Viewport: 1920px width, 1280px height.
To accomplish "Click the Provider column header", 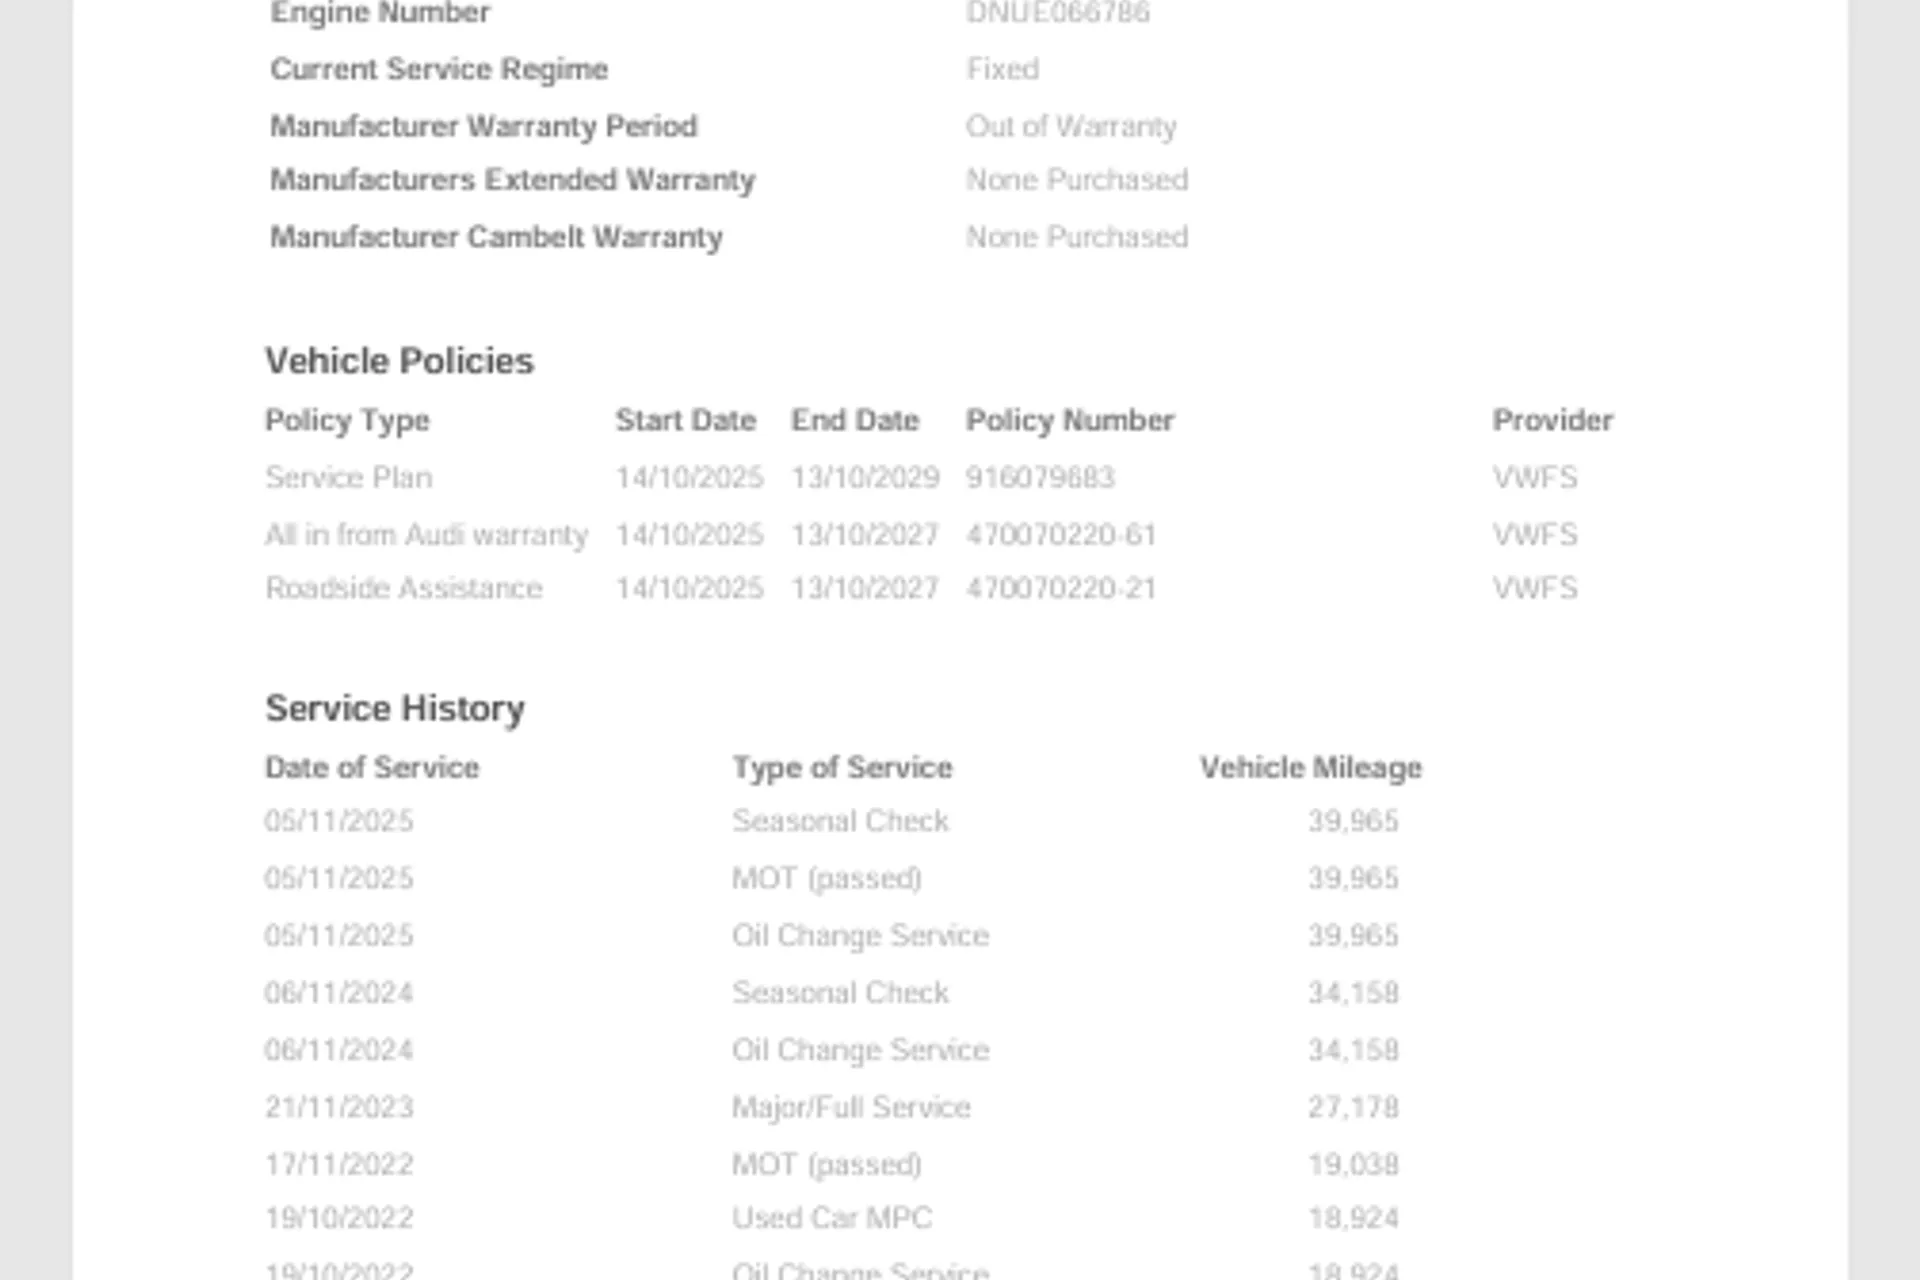I will point(1553,420).
